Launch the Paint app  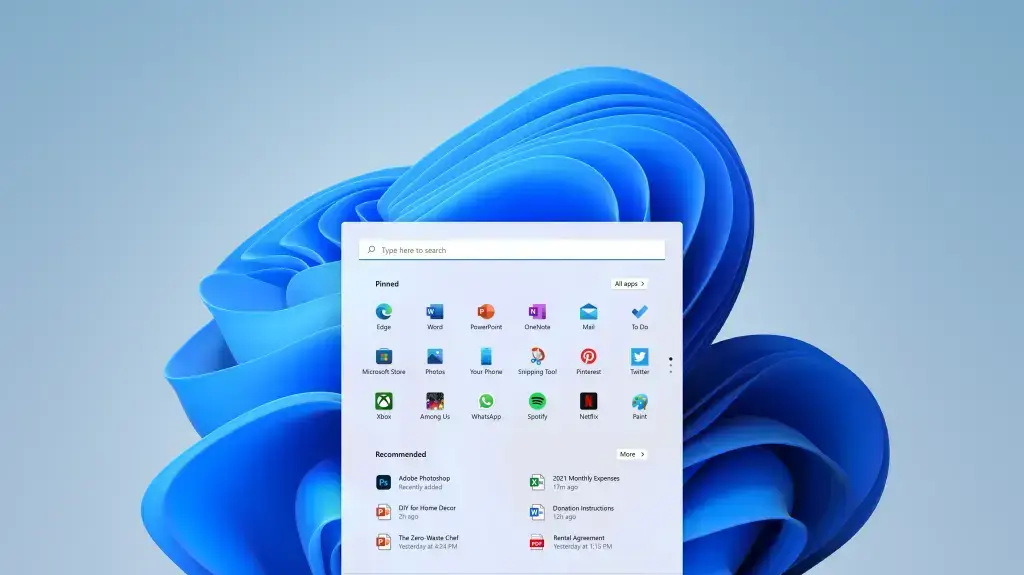click(x=639, y=406)
